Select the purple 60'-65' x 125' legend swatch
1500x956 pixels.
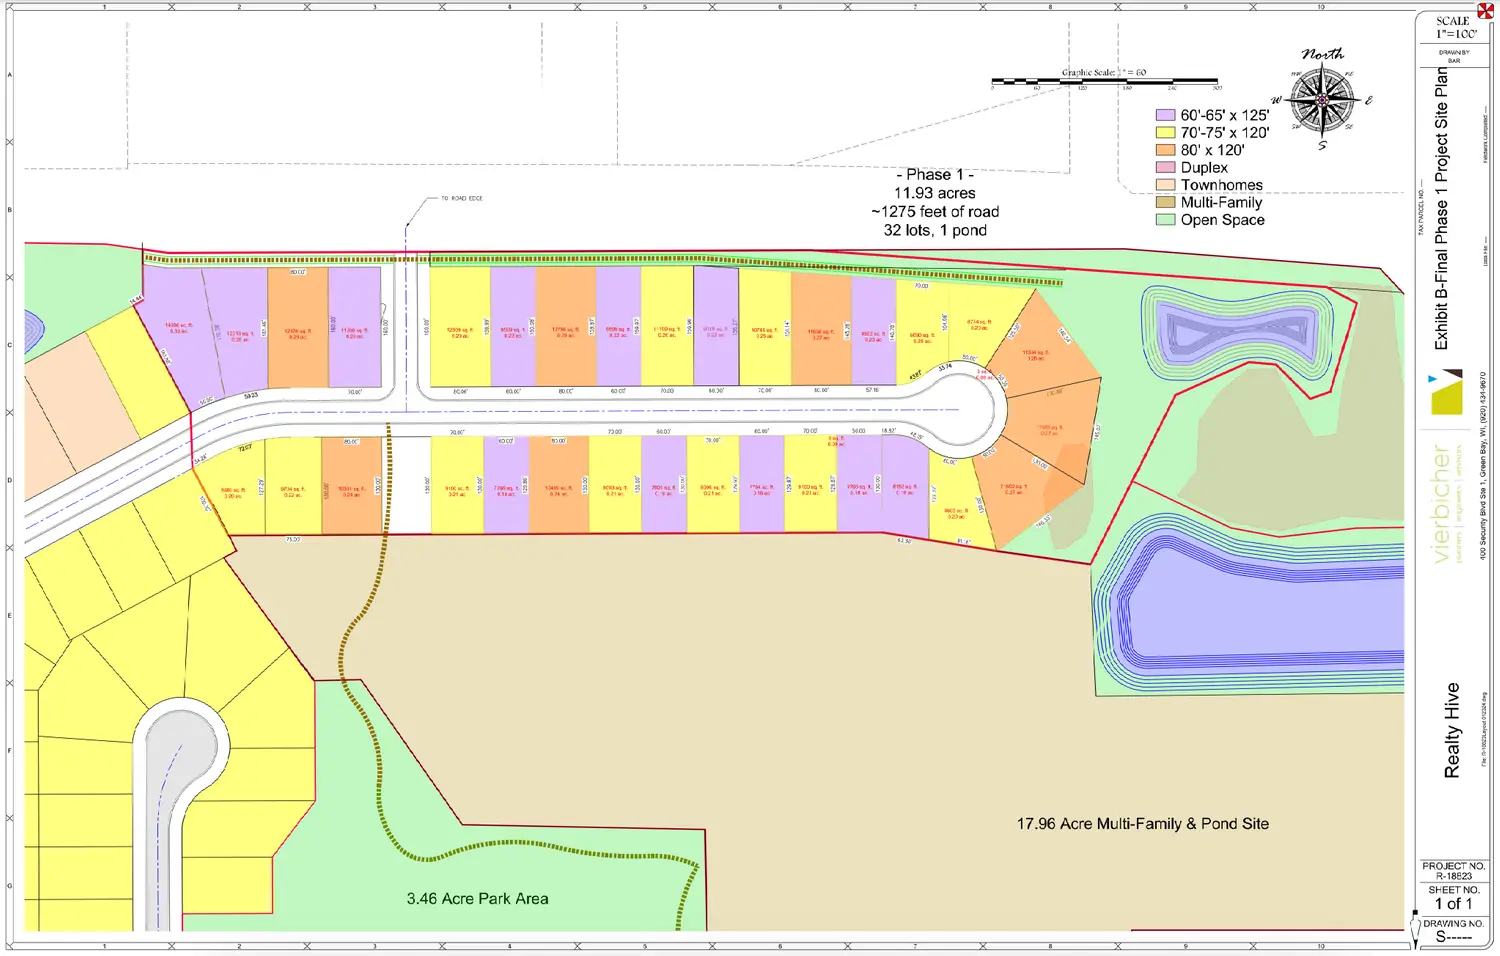coord(1165,116)
